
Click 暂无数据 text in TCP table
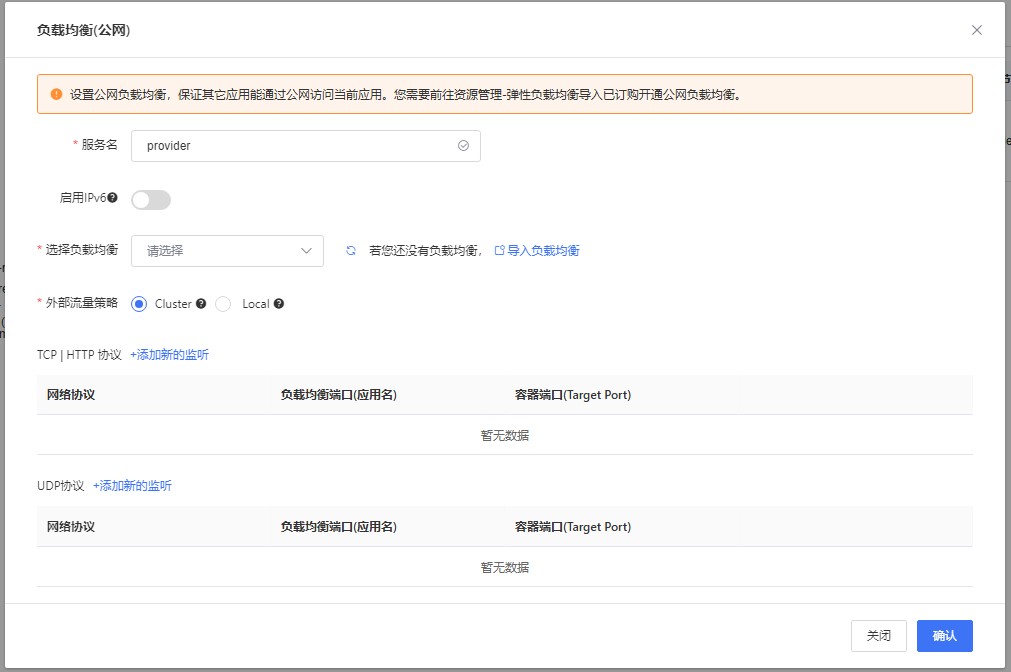tap(505, 436)
